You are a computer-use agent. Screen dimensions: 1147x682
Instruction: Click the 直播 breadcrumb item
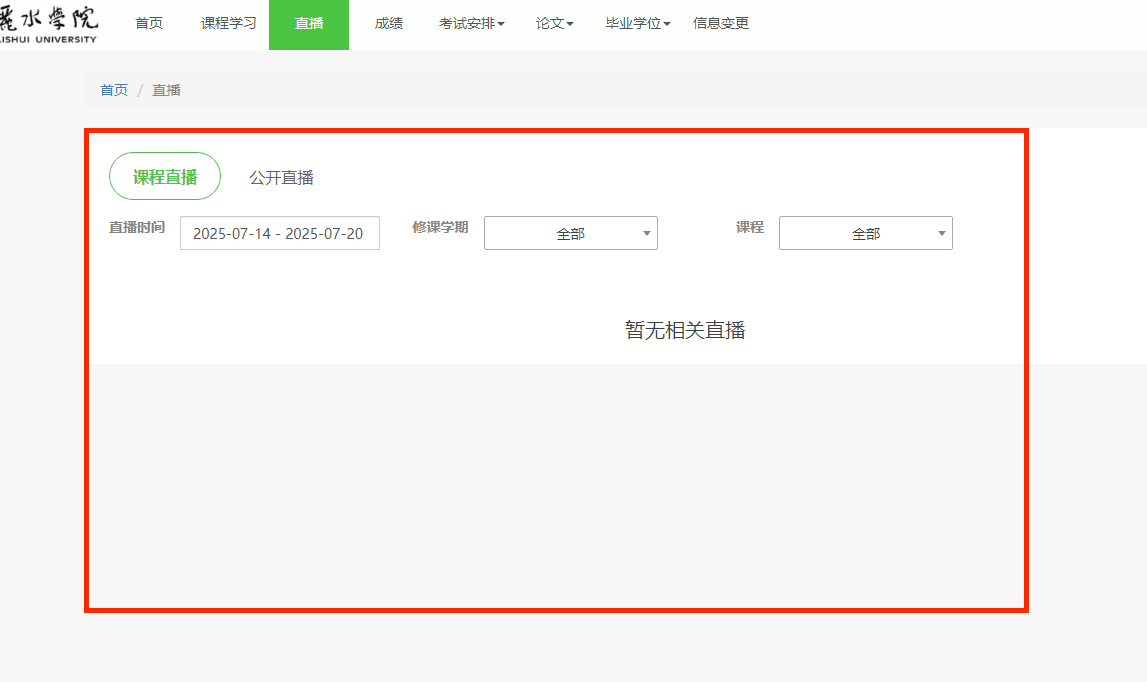tap(166, 90)
